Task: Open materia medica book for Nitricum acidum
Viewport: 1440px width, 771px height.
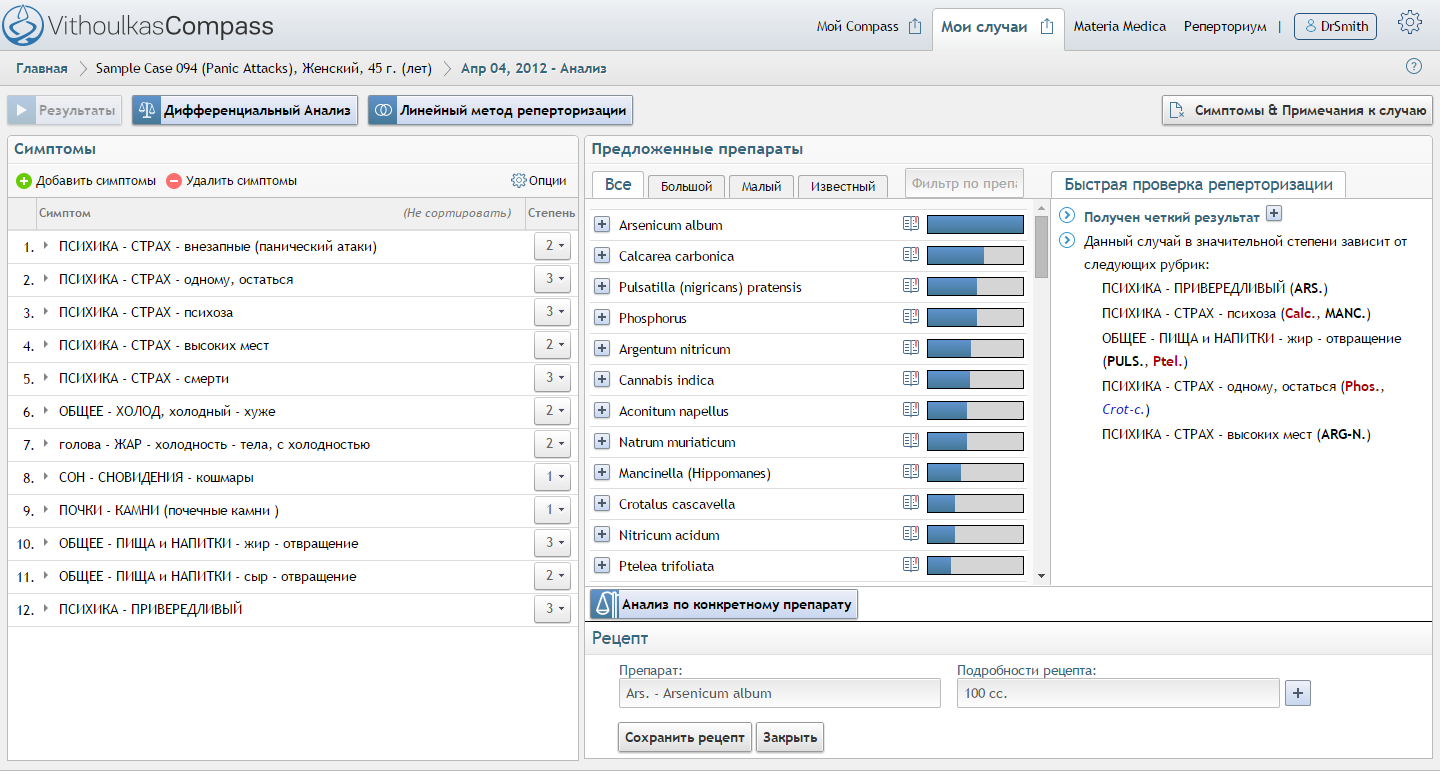Action: point(910,535)
